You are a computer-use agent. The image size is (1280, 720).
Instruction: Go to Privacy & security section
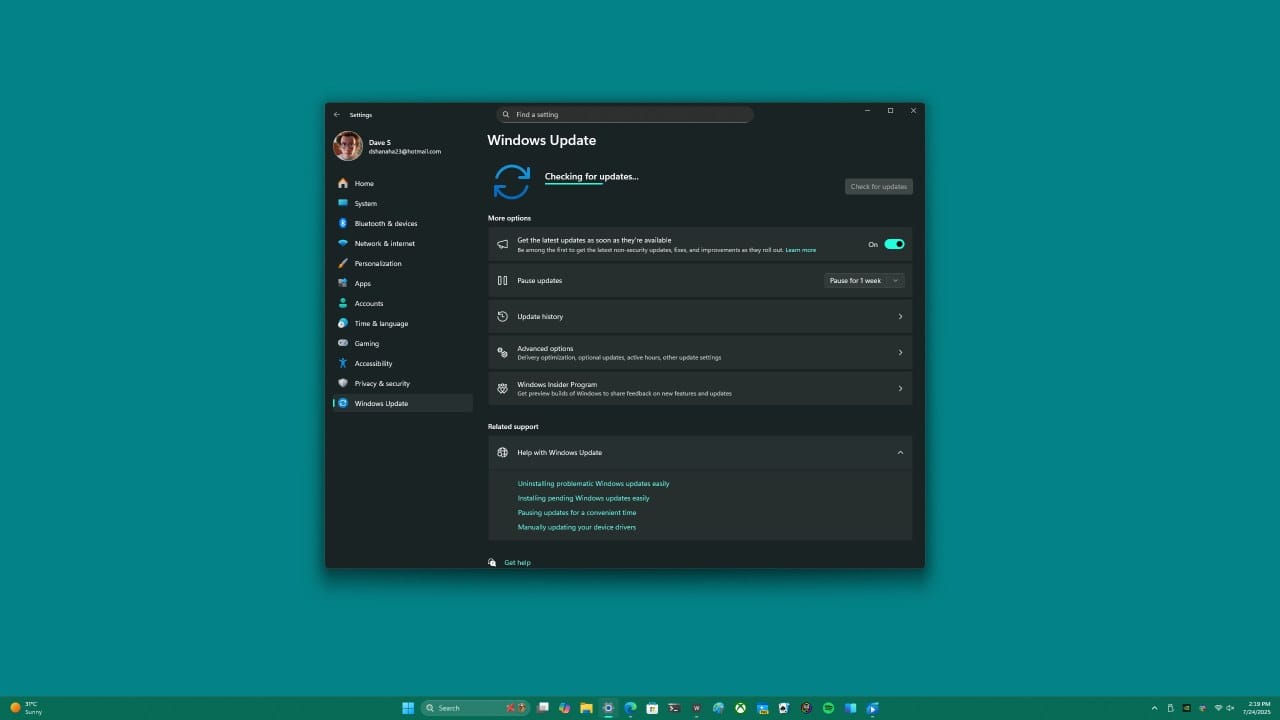tap(382, 383)
